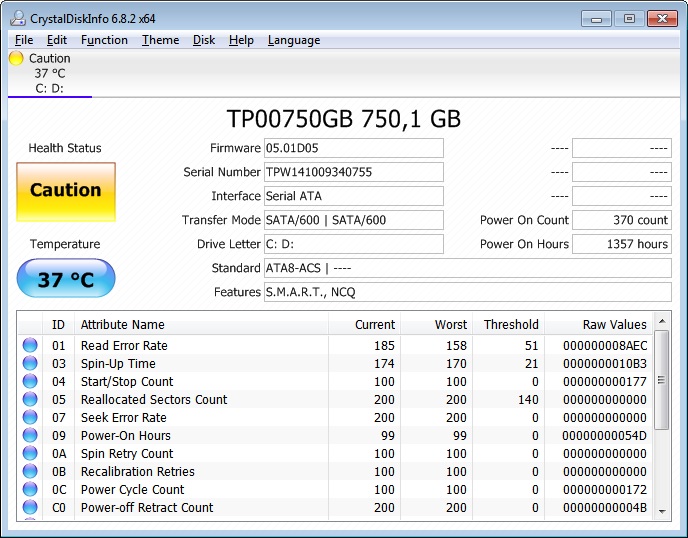The height and width of the screenshot is (538, 688).
Task: Select the Spin Retry Count attribute name
Action: tap(127, 453)
